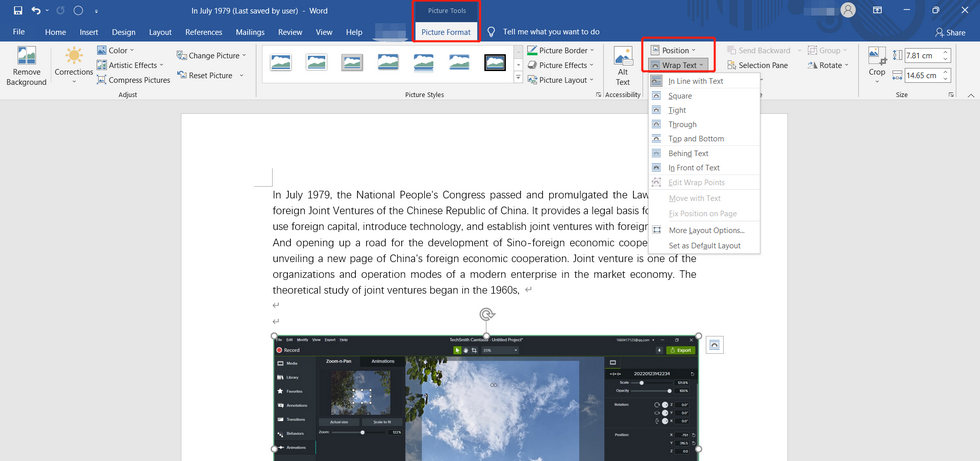Apply the black-framed picture style thumbnail

pos(495,63)
